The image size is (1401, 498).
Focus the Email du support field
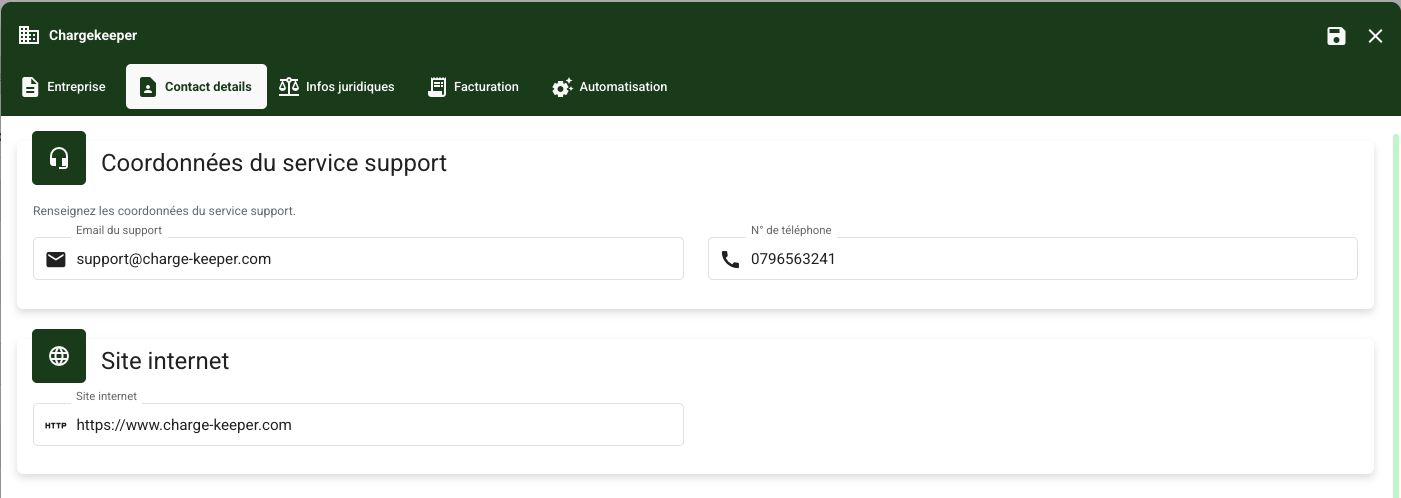point(358,258)
